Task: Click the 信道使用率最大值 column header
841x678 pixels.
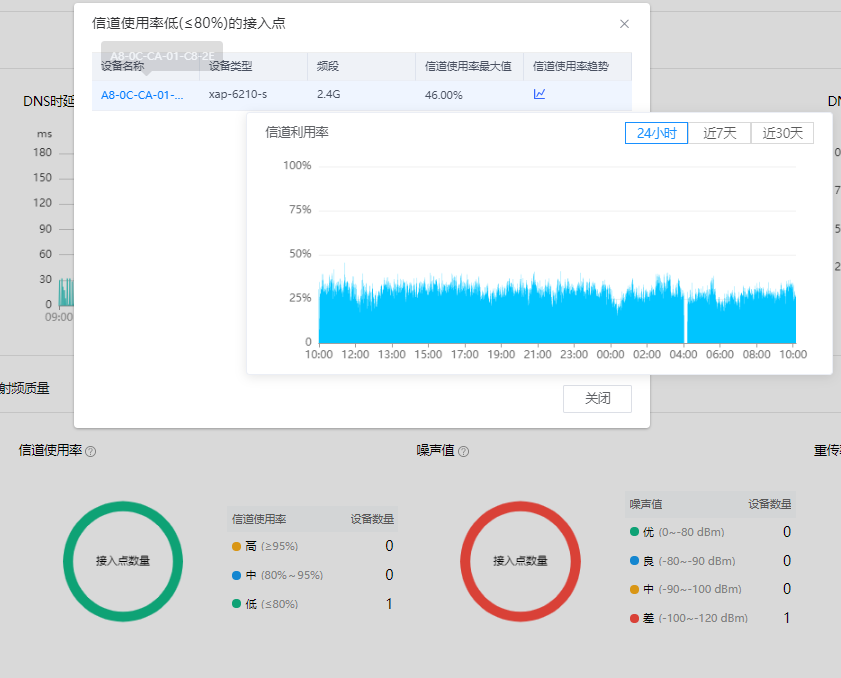Action: pyautogui.click(x=468, y=66)
